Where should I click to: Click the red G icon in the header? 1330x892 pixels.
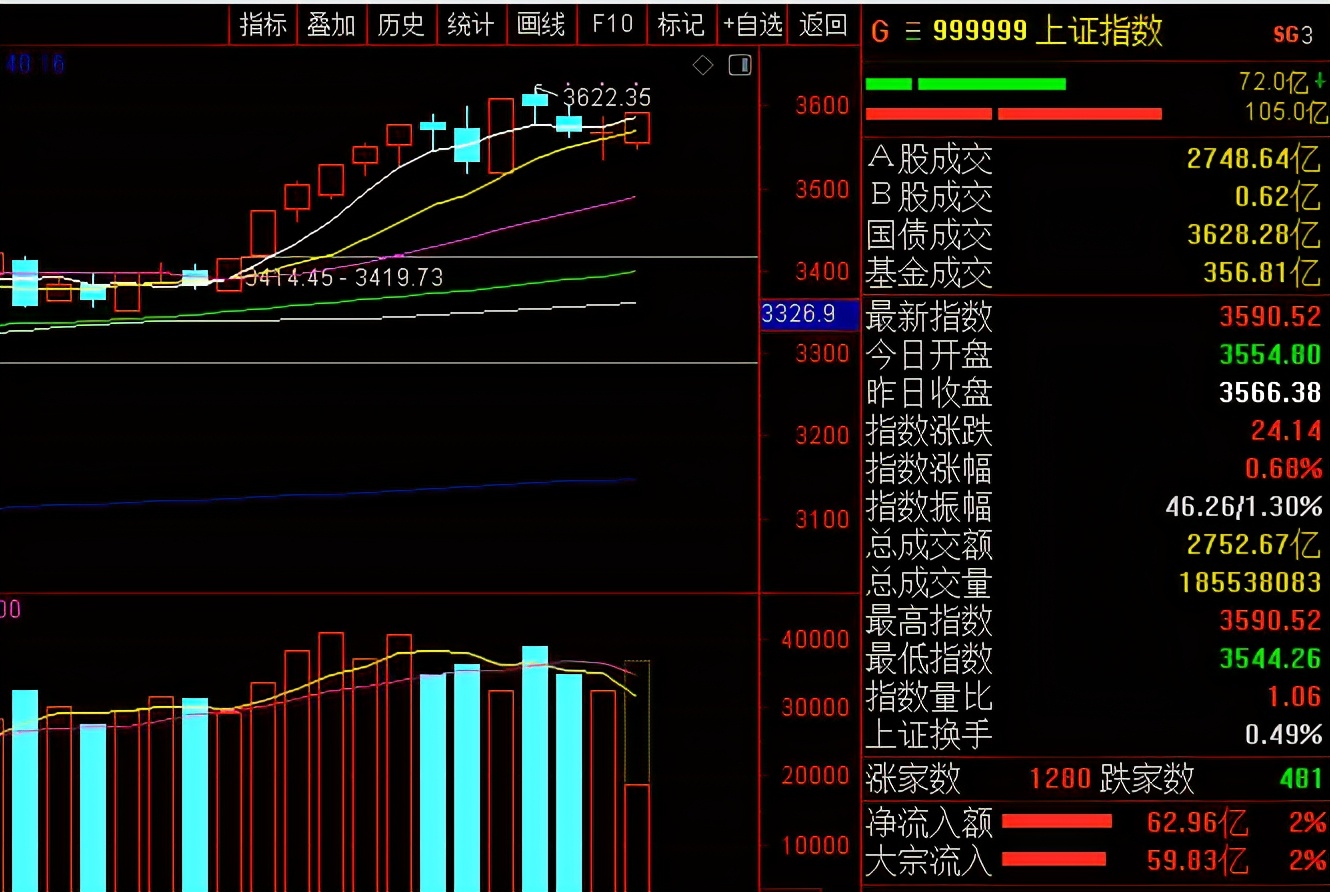click(880, 32)
